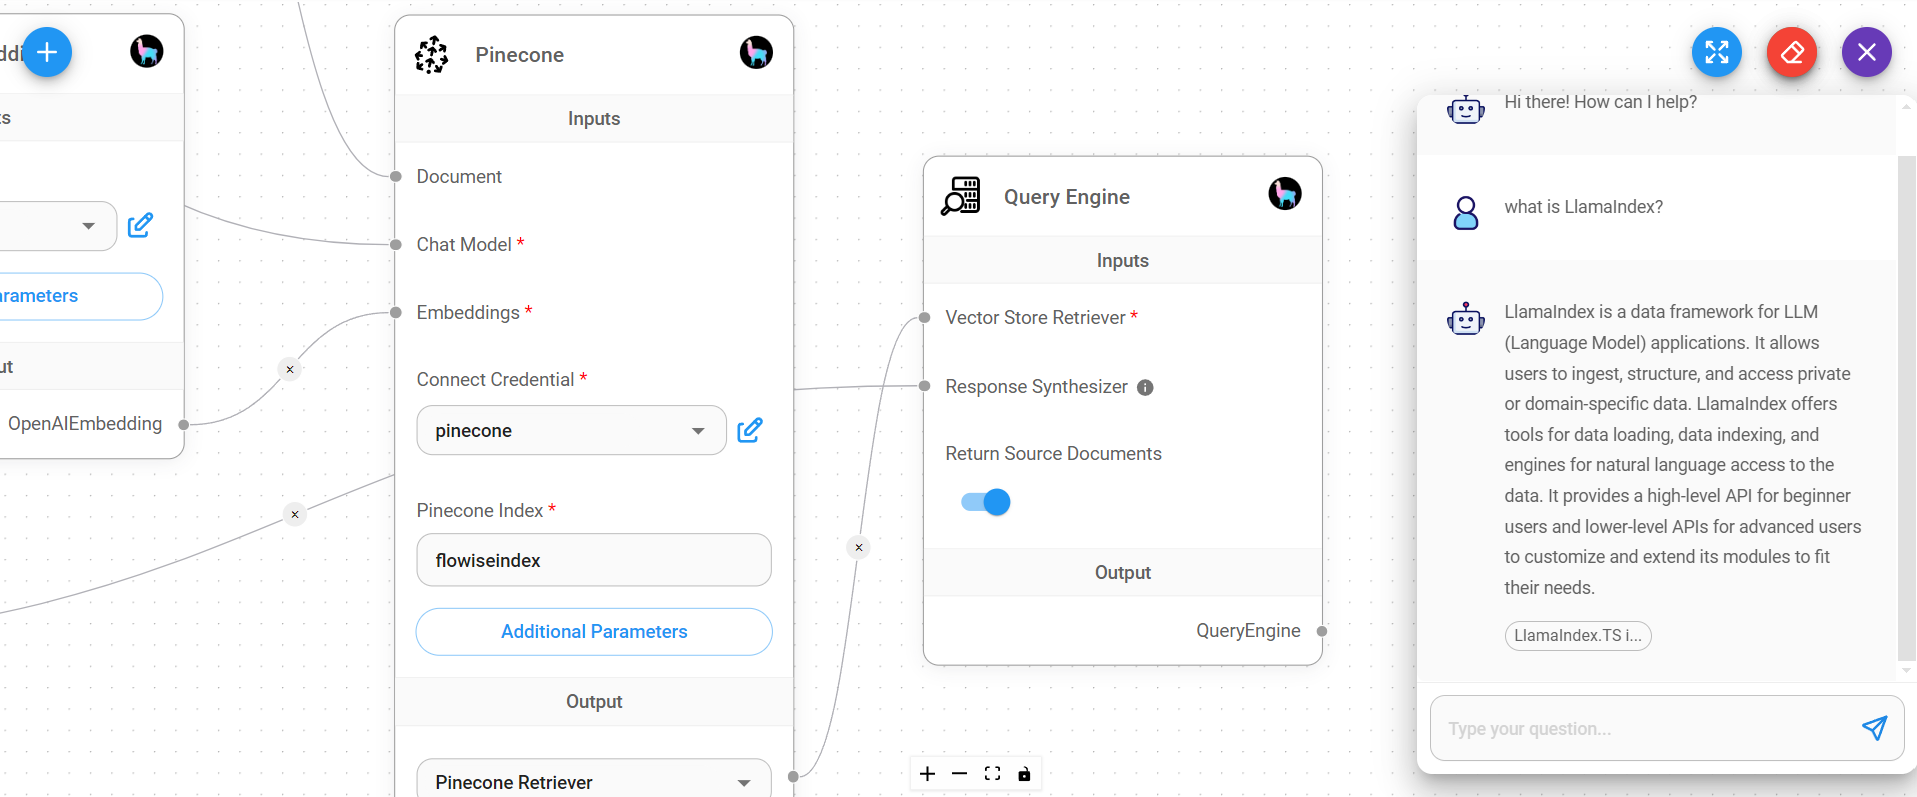This screenshot has height=797, width=1917.
Task: Edit the pinecone credential with the pencil icon
Action: point(750,430)
